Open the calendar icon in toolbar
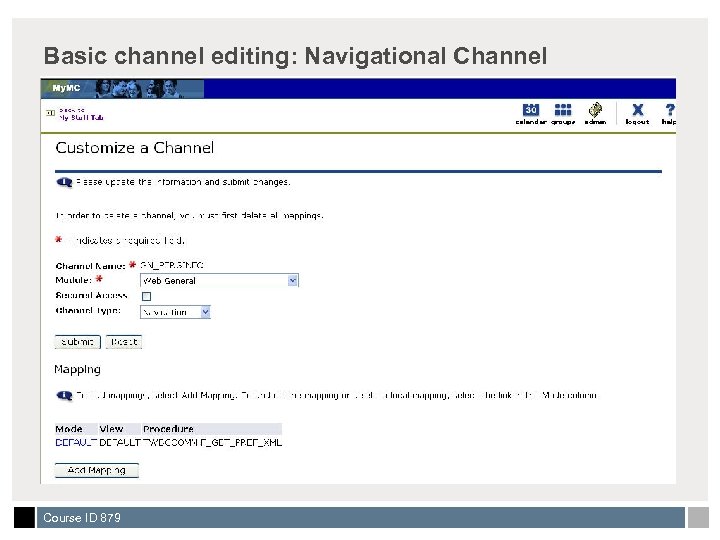720x540 pixels. click(x=531, y=113)
